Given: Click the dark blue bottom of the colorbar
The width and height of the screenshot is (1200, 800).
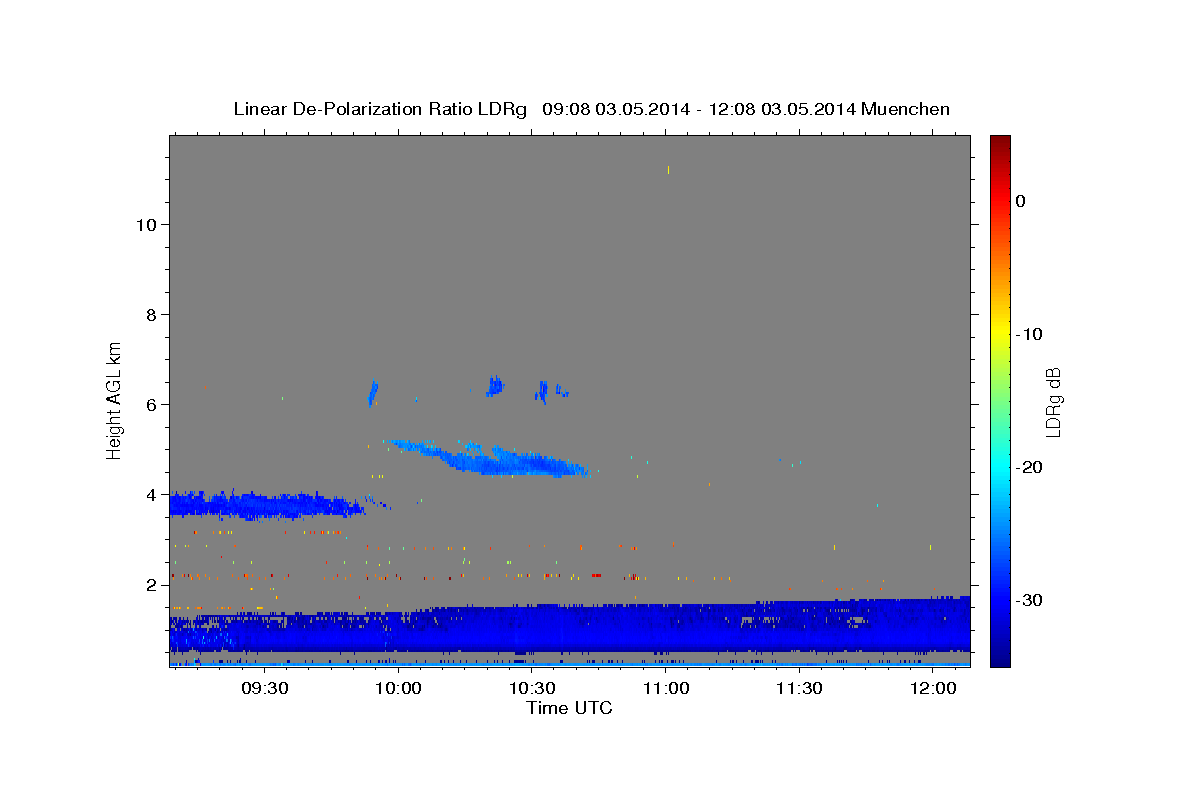Looking at the screenshot, I should tap(1000, 656).
